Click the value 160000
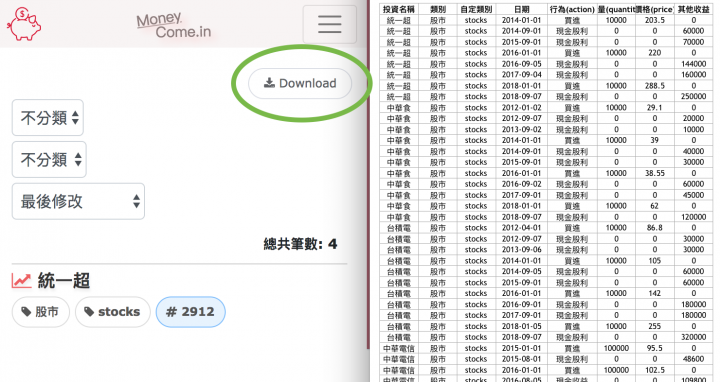720x382 pixels. click(693, 75)
